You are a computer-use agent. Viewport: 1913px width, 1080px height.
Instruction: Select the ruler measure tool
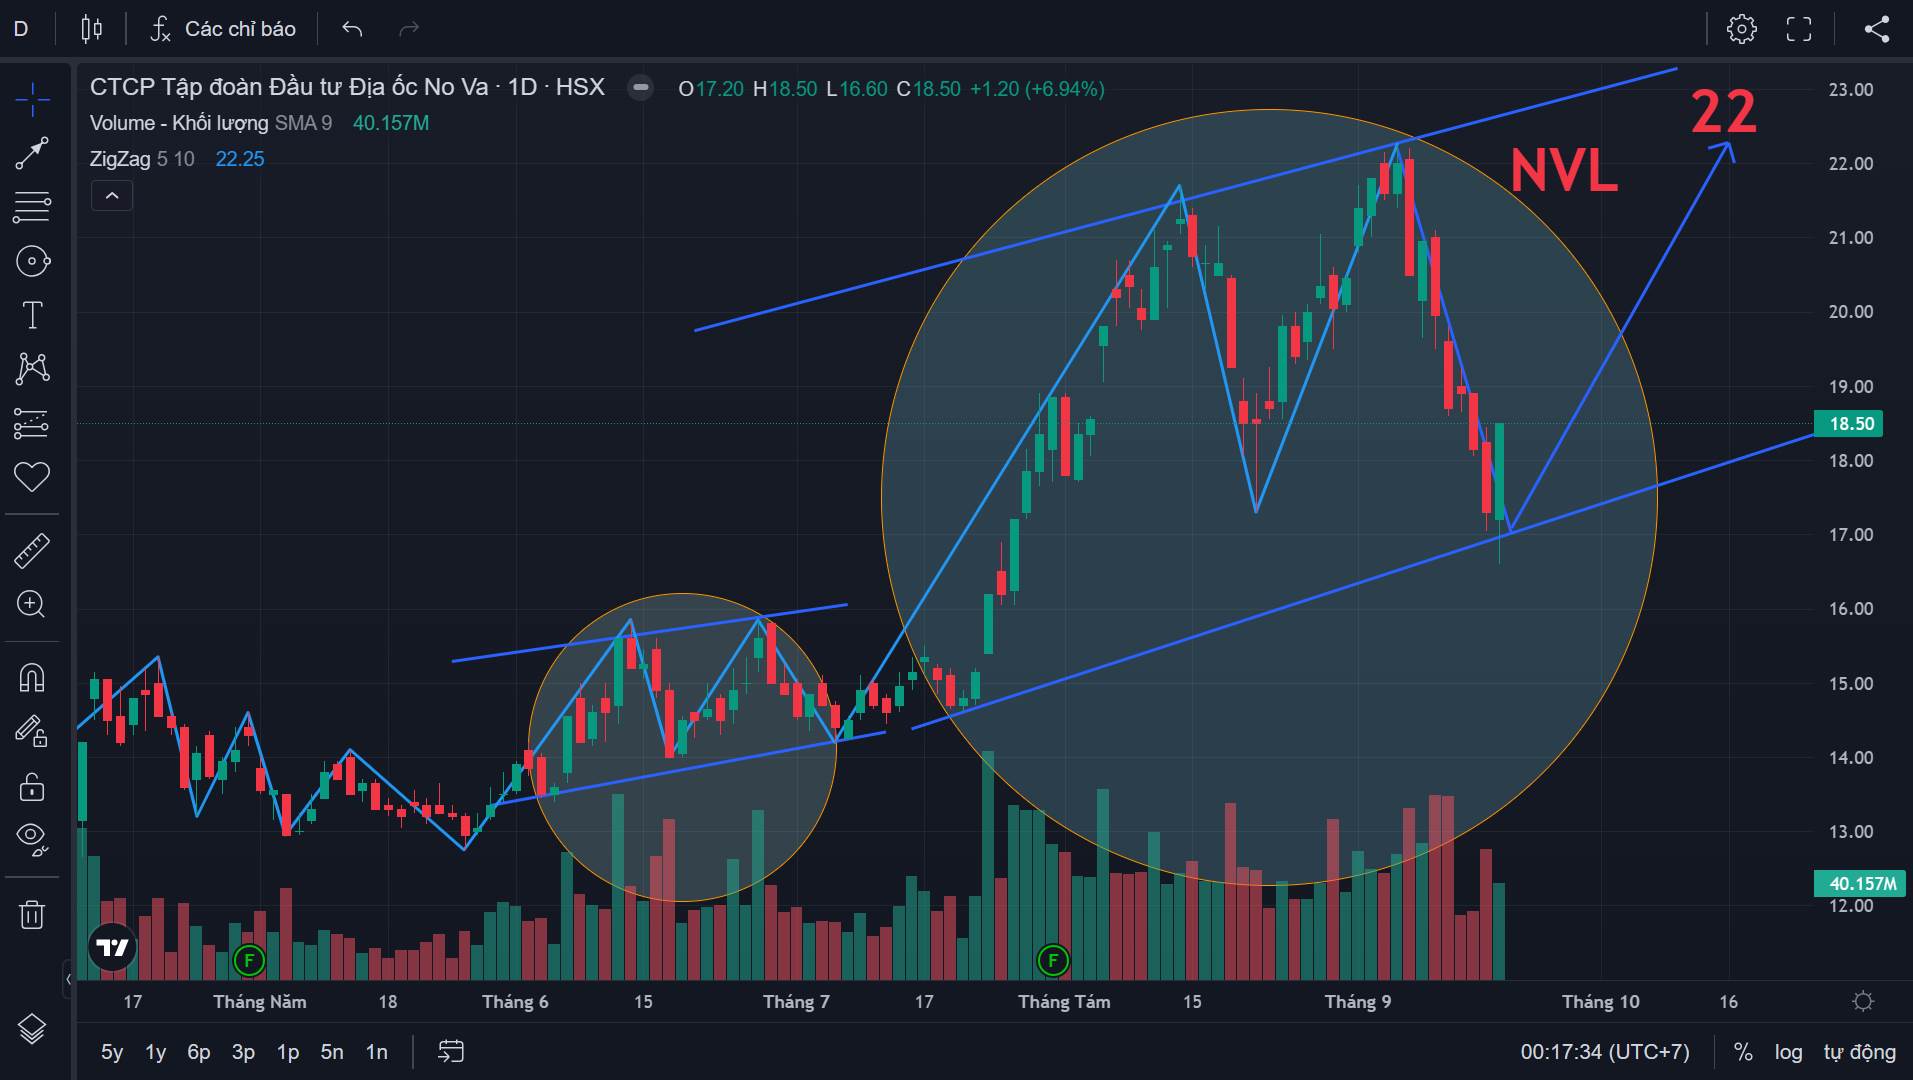[32, 550]
